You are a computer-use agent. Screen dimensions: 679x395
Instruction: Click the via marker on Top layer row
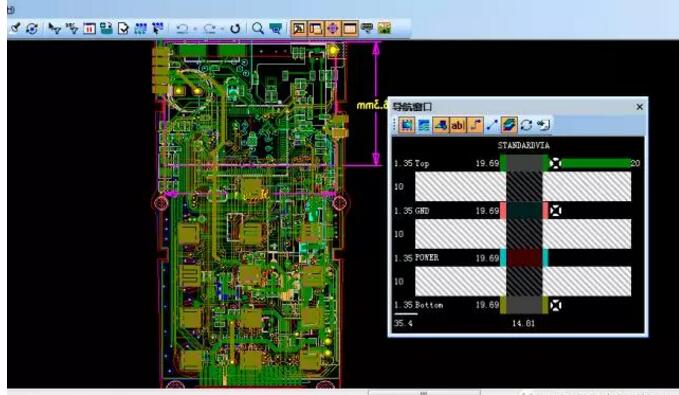point(555,163)
